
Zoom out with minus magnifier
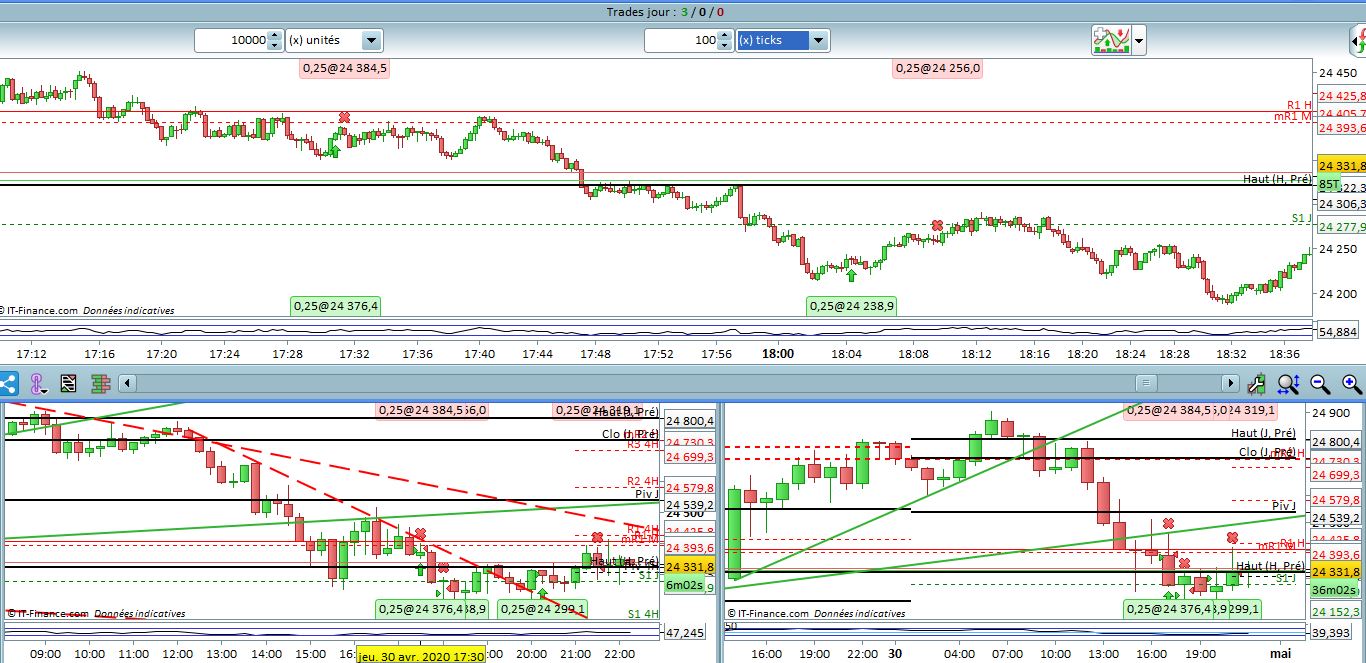click(1320, 383)
